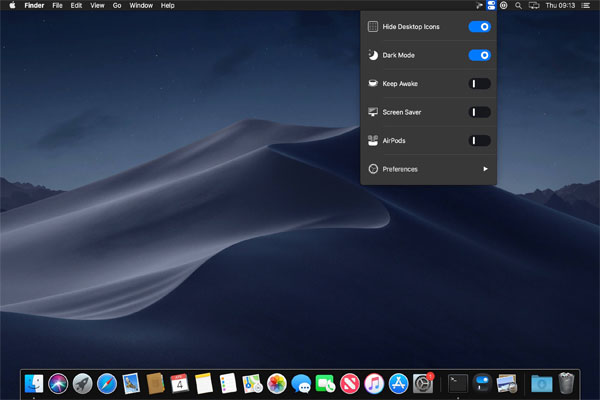Screen dimensions: 600x400
Task: Turn off Hide Desktop Icons switch
Action: [x=479, y=27]
